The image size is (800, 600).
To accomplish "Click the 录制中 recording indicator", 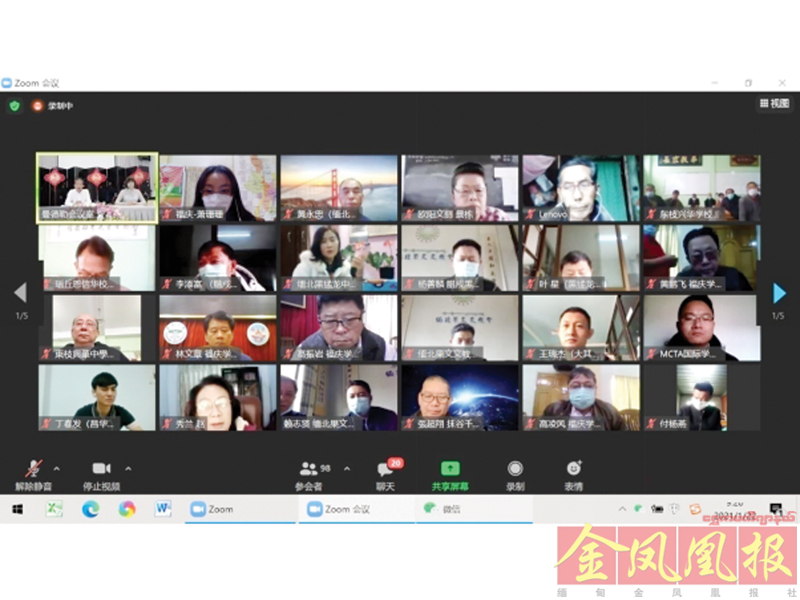I will click(x=53, y=105).
